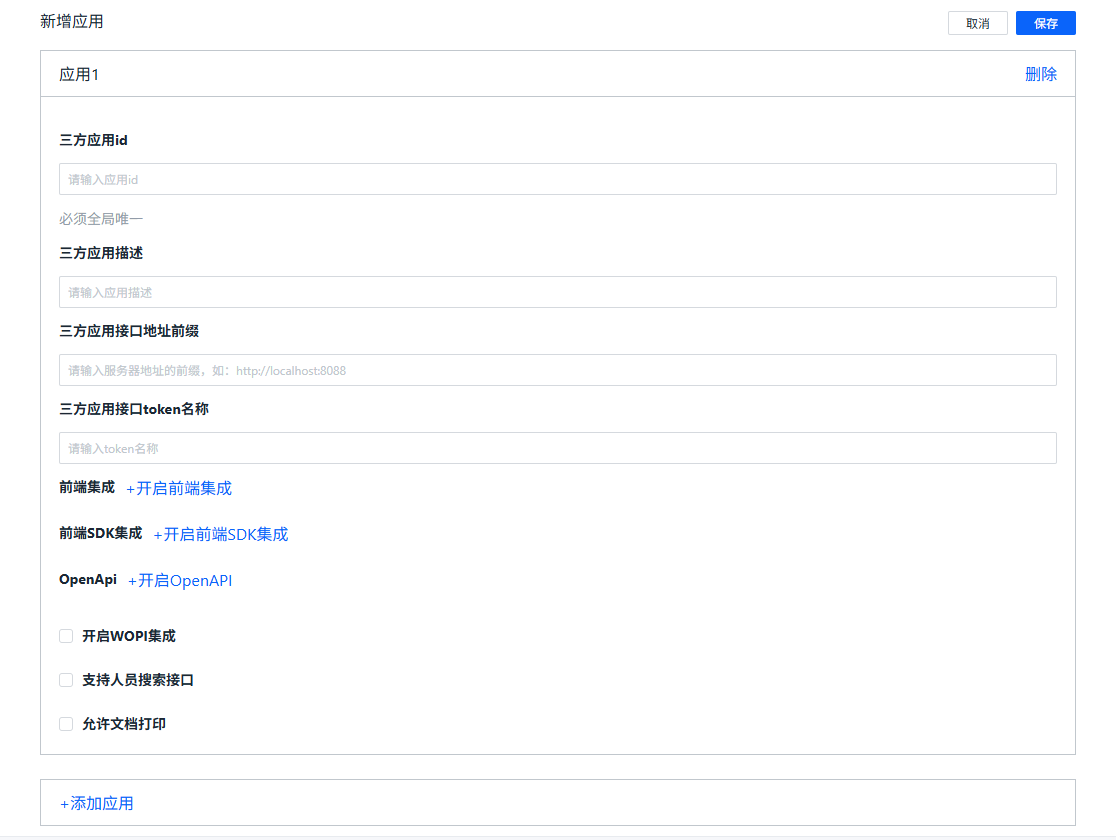Viewport: 1116px width, 840px height.
Task: Check the 支持人员搜索接口 option
Action: pyautogui.click(x=65, y=679)
